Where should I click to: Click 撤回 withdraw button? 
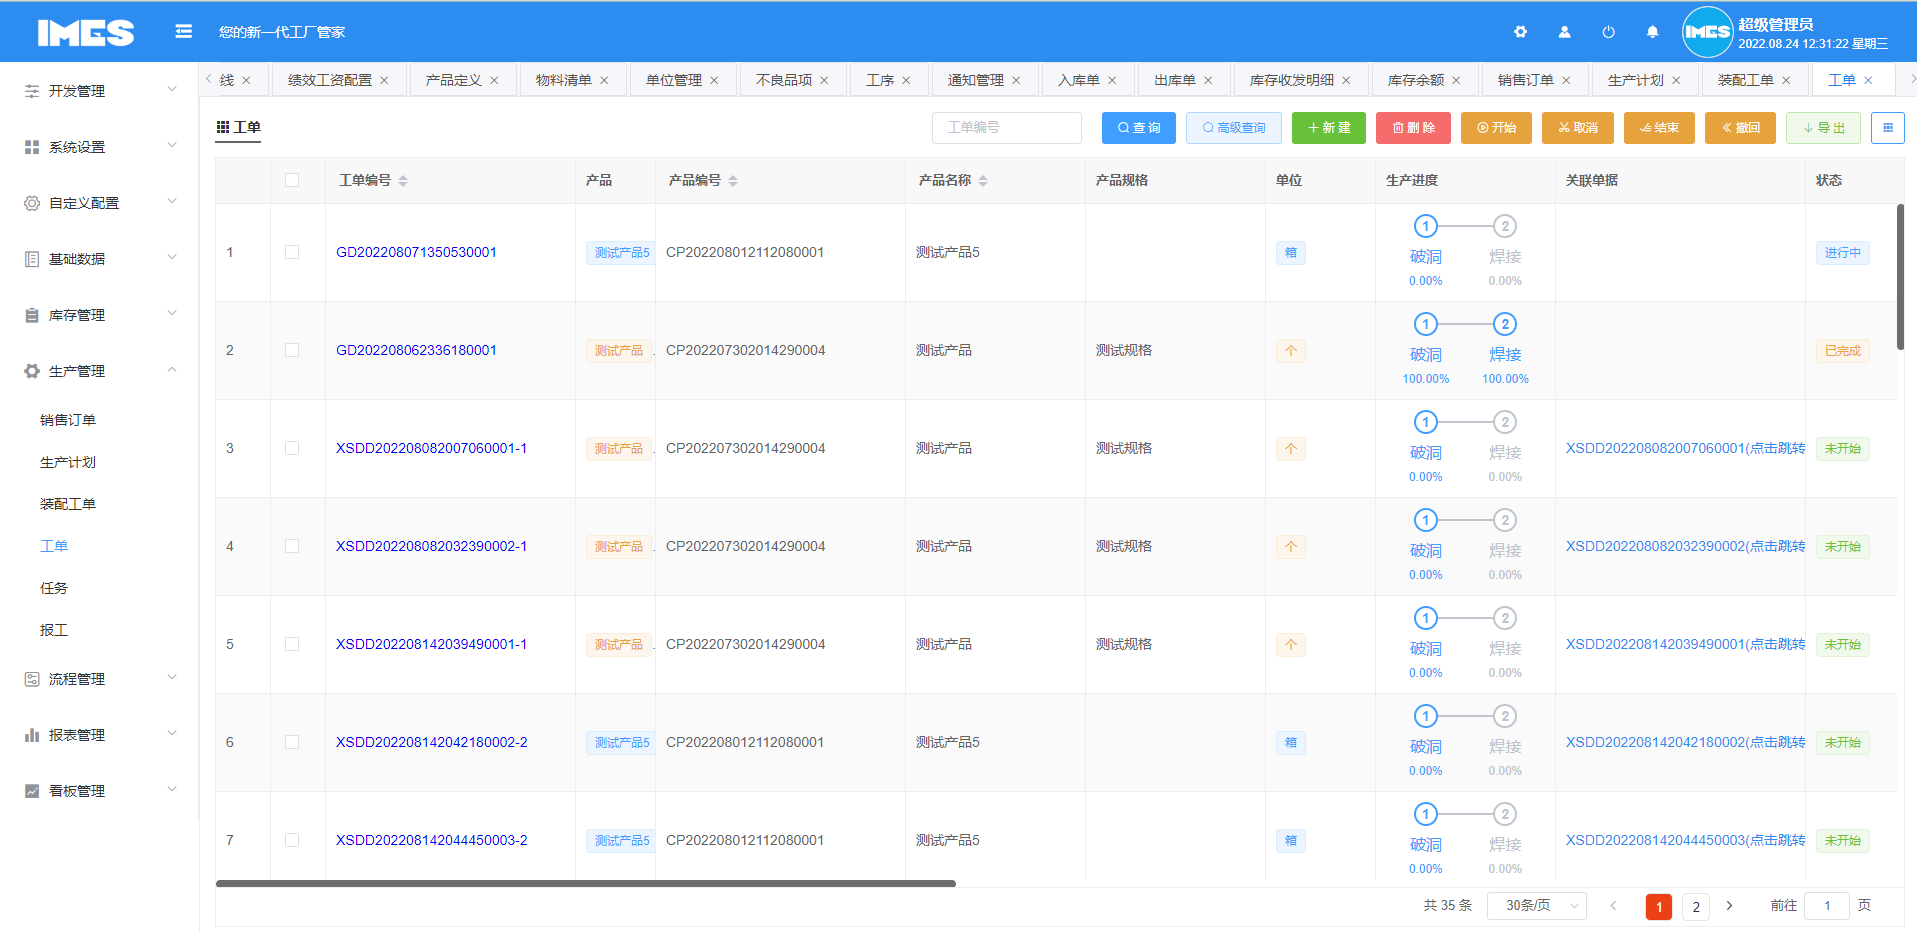coord(1741,128)
